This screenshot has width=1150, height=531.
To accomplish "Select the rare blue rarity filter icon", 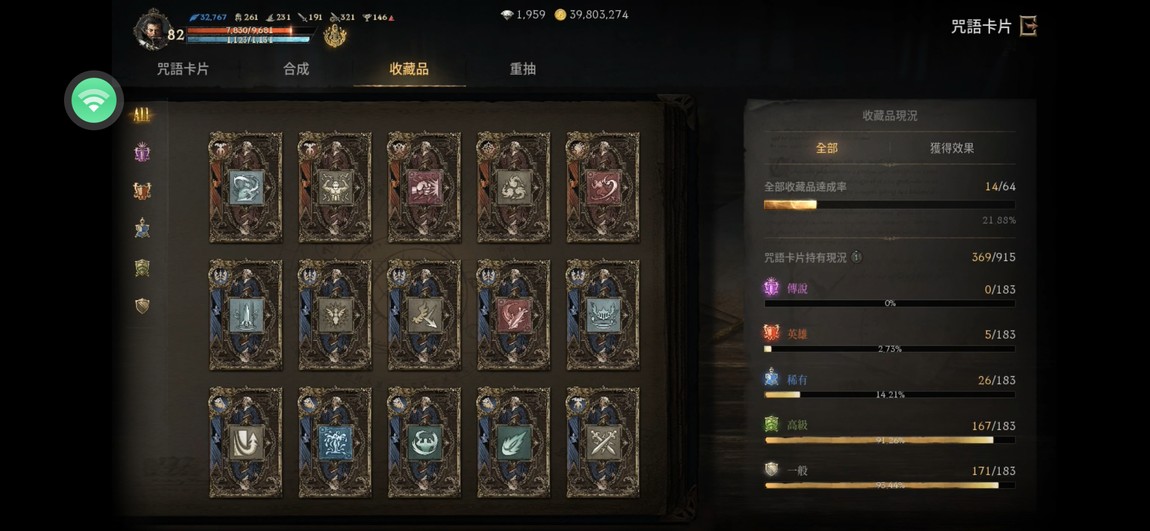I will (142, 229).
